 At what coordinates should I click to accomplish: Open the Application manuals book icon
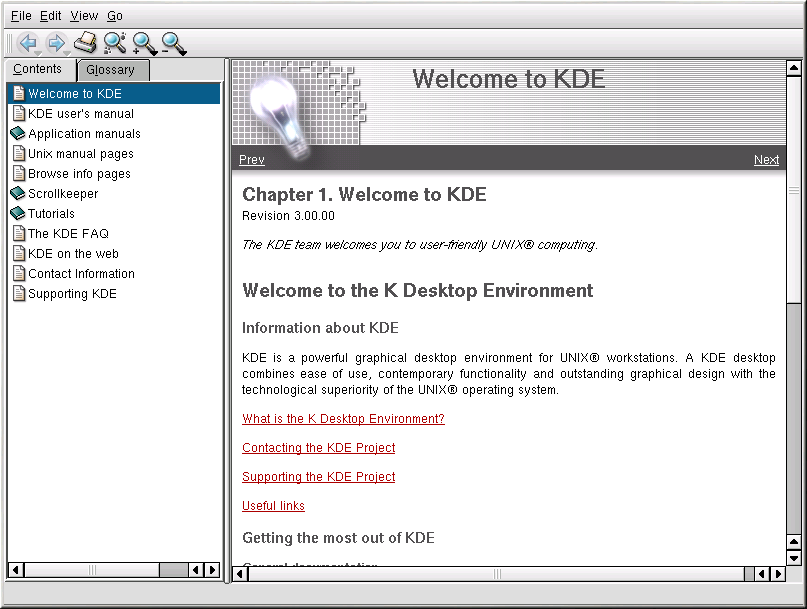tap(18, 134)
